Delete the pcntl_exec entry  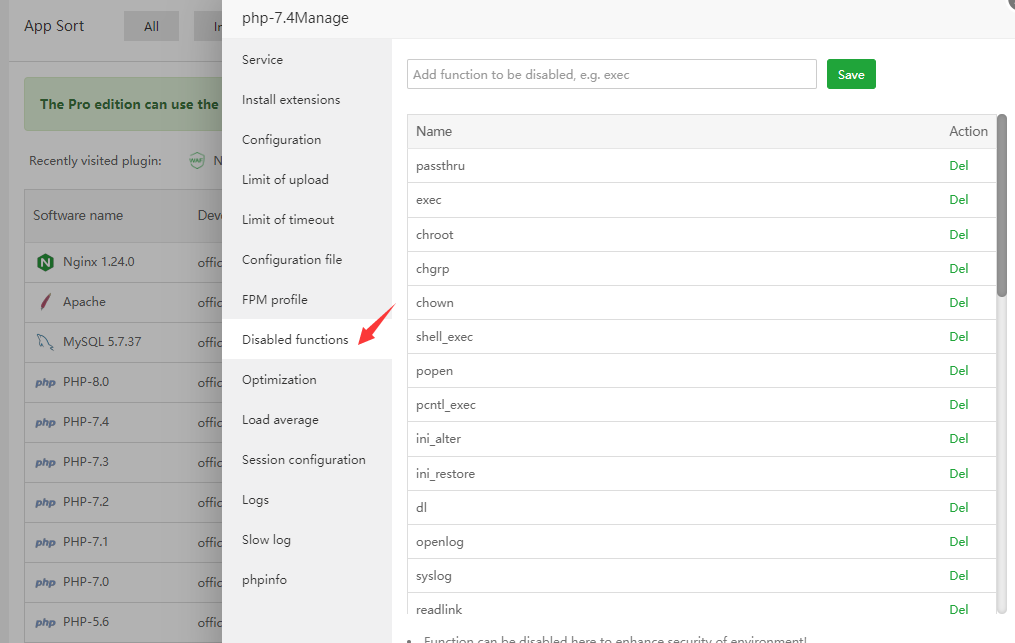(959, 405)
